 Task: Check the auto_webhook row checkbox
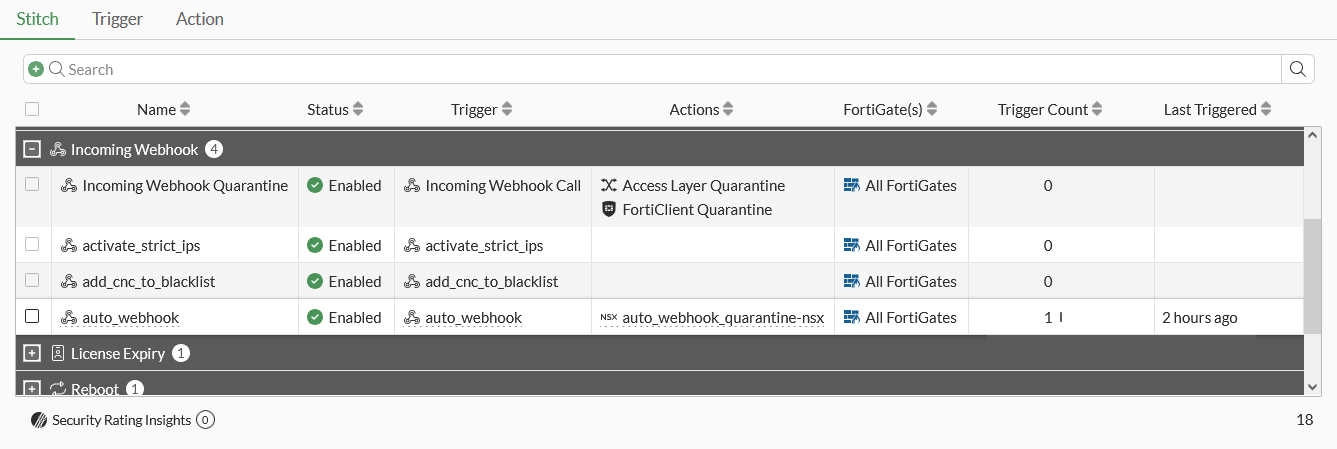(x=32, y=316)
